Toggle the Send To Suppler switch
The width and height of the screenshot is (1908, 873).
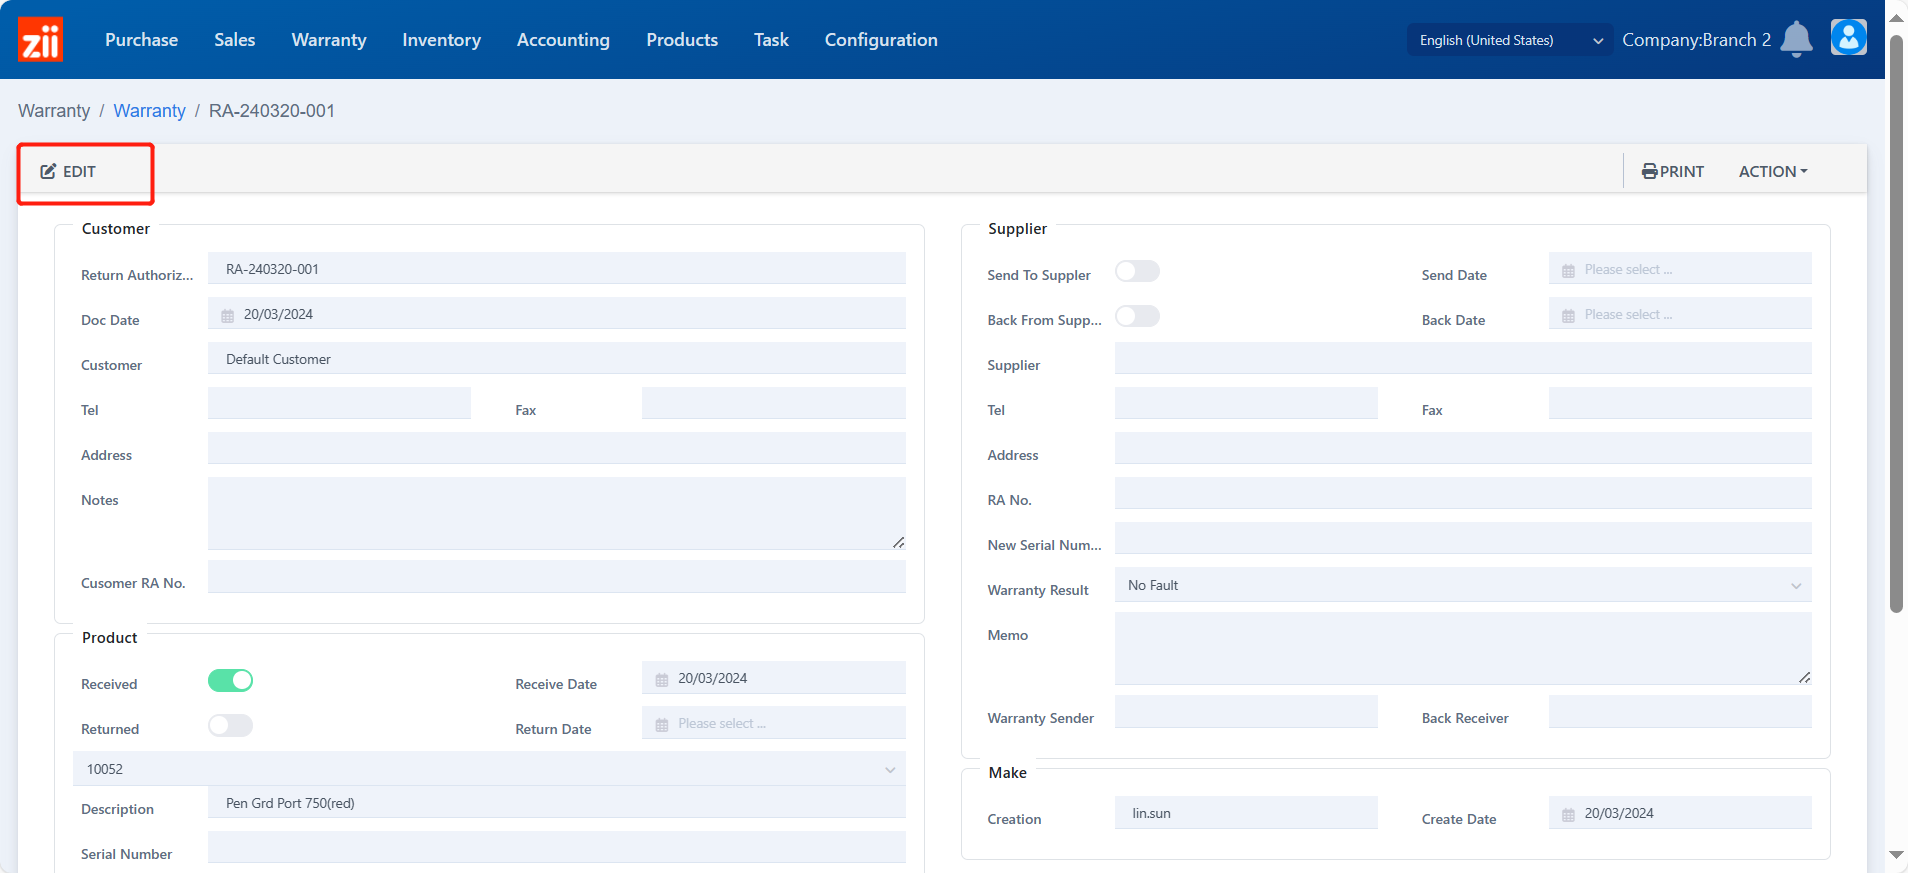click(x=1137, y=271)
